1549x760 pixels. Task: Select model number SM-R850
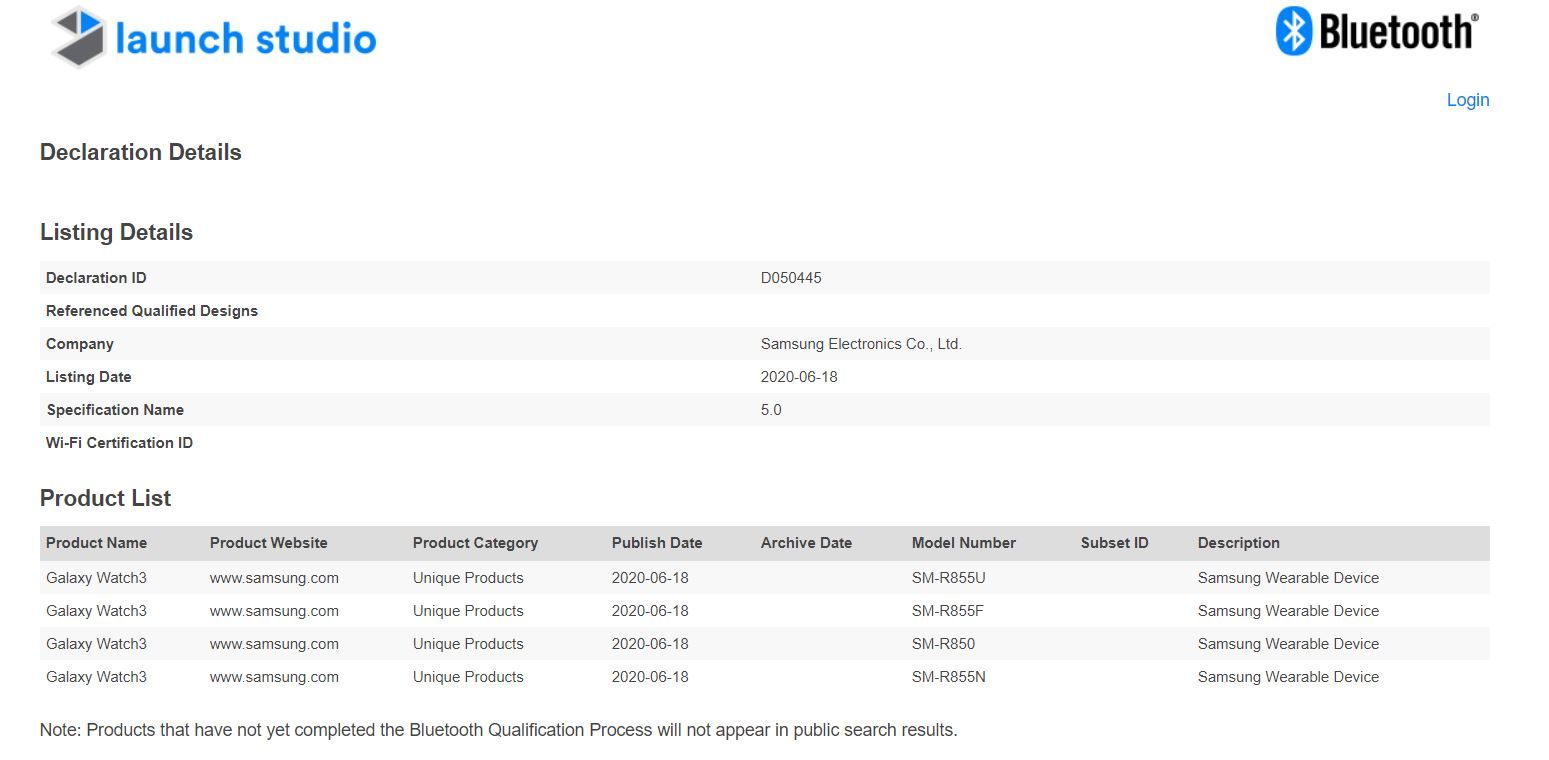(x=943, y=644)
